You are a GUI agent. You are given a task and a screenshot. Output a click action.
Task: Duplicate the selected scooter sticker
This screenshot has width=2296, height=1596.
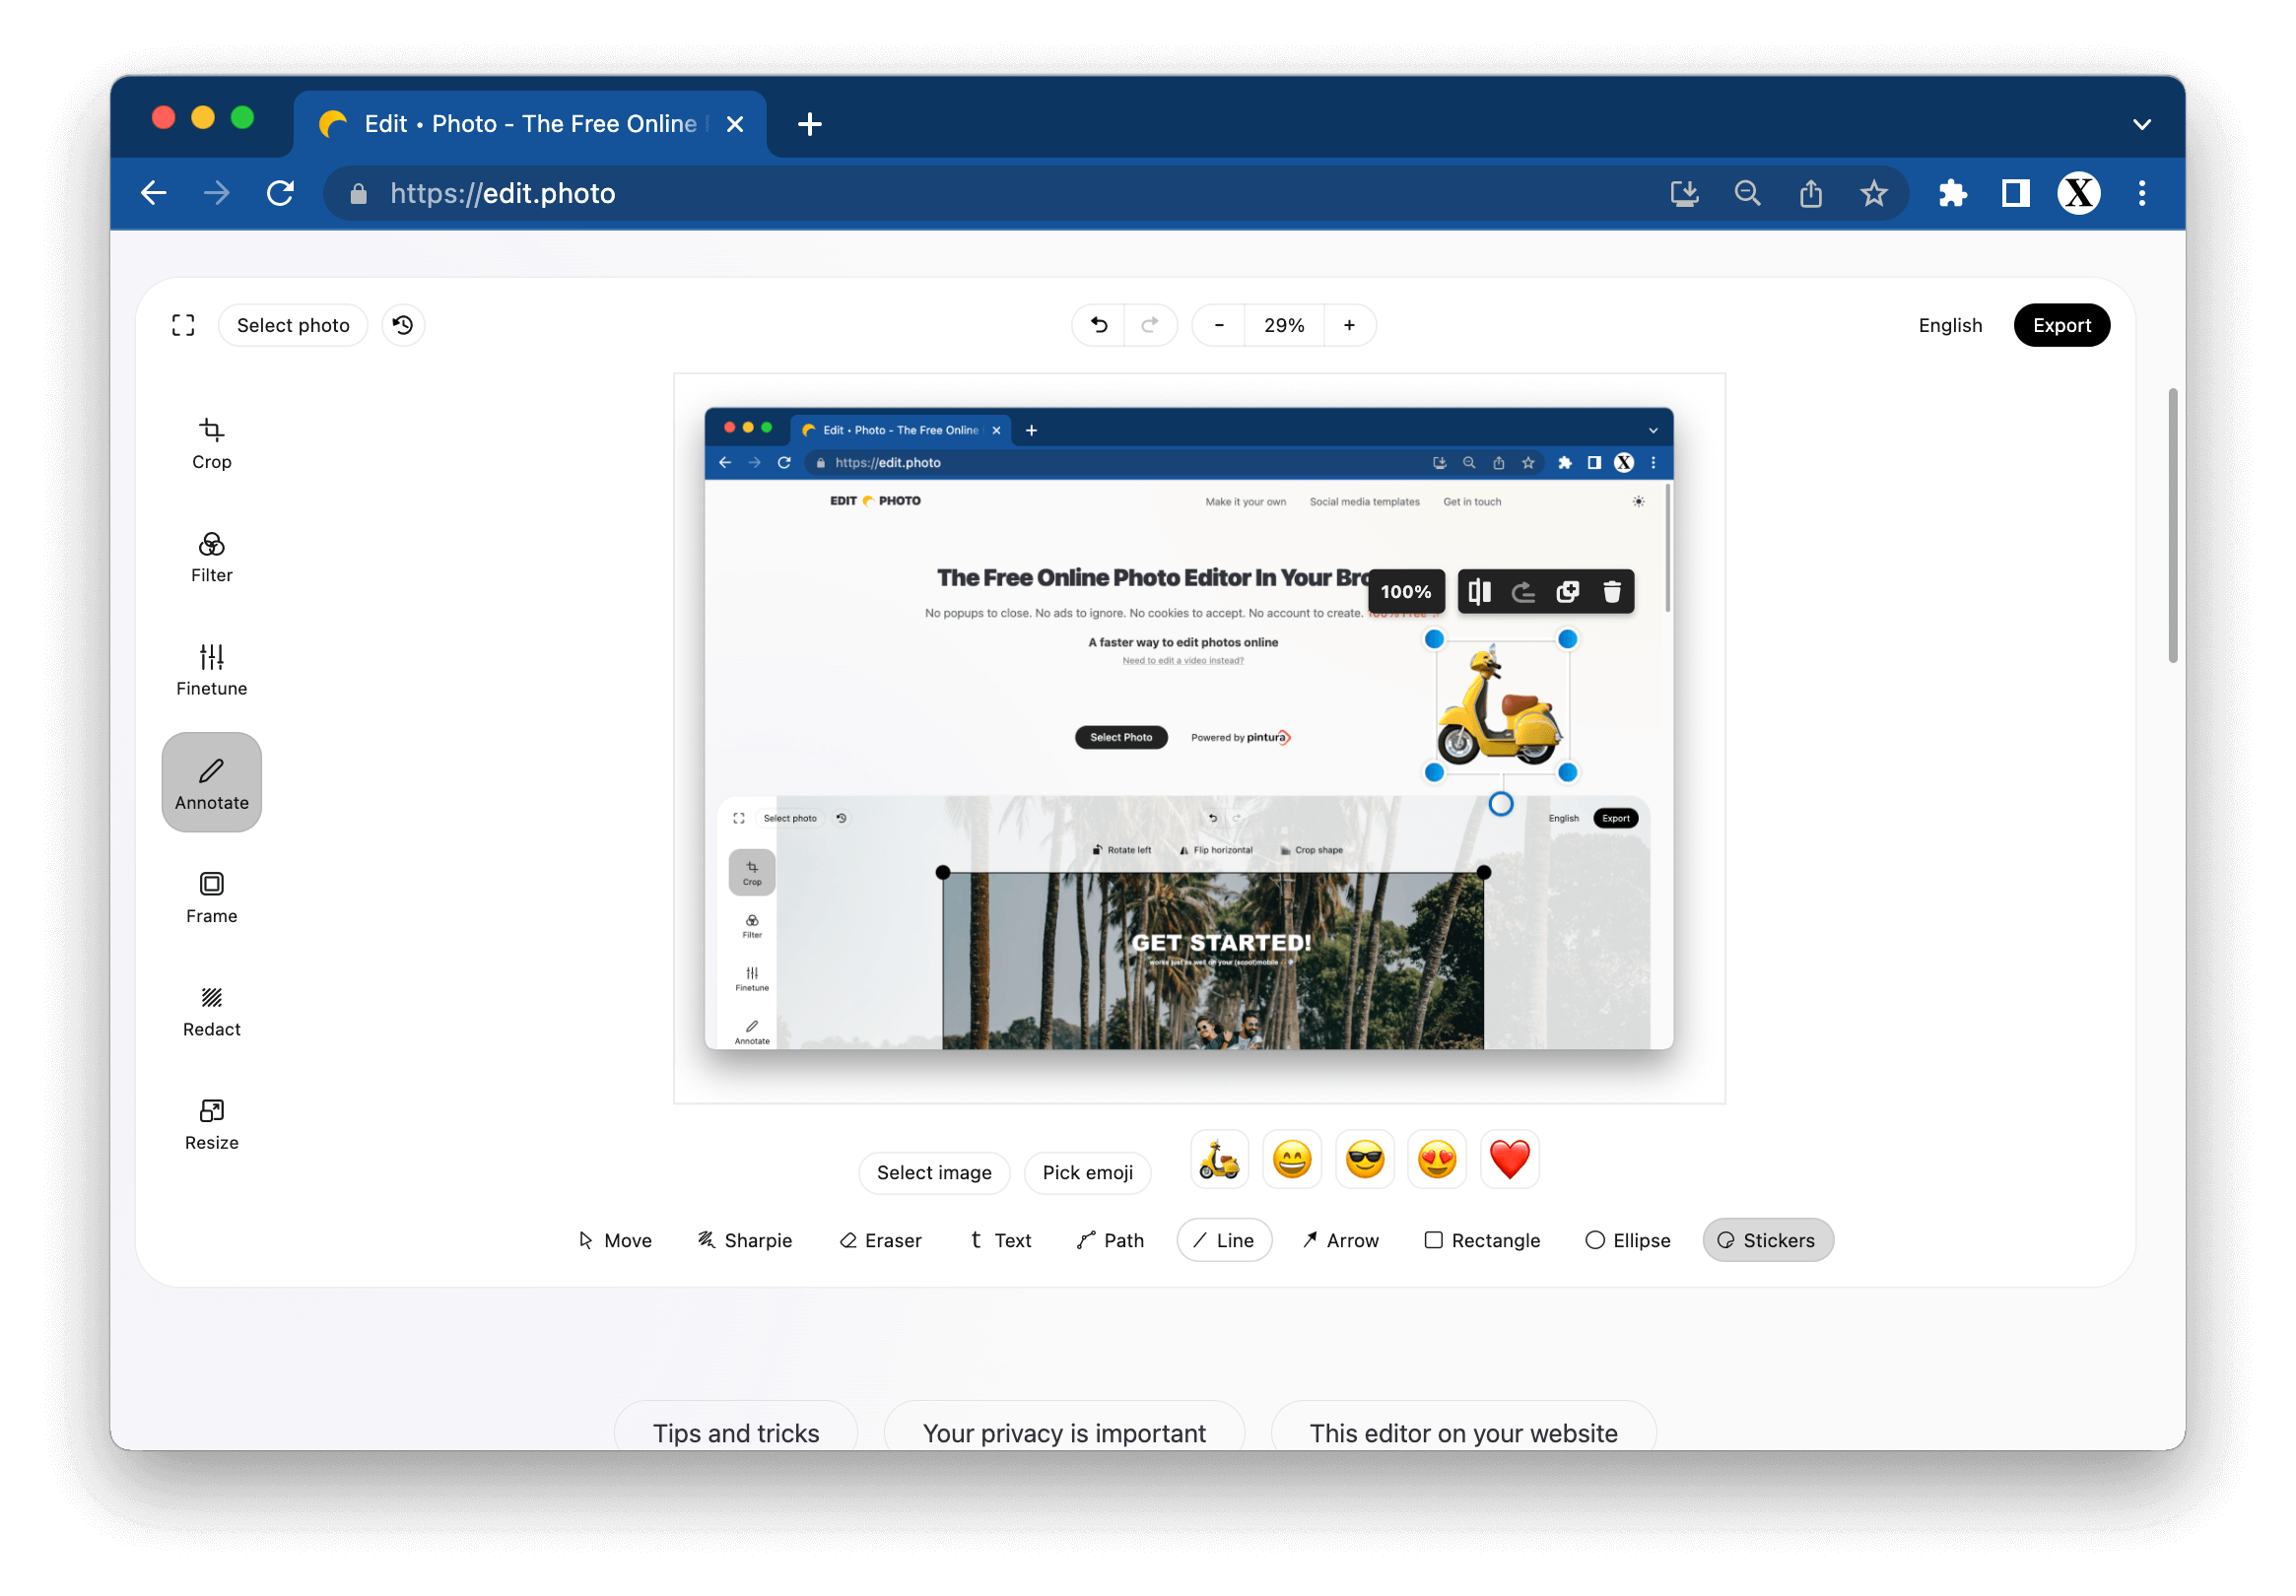pyautogui.click(x=1567, y=592)
